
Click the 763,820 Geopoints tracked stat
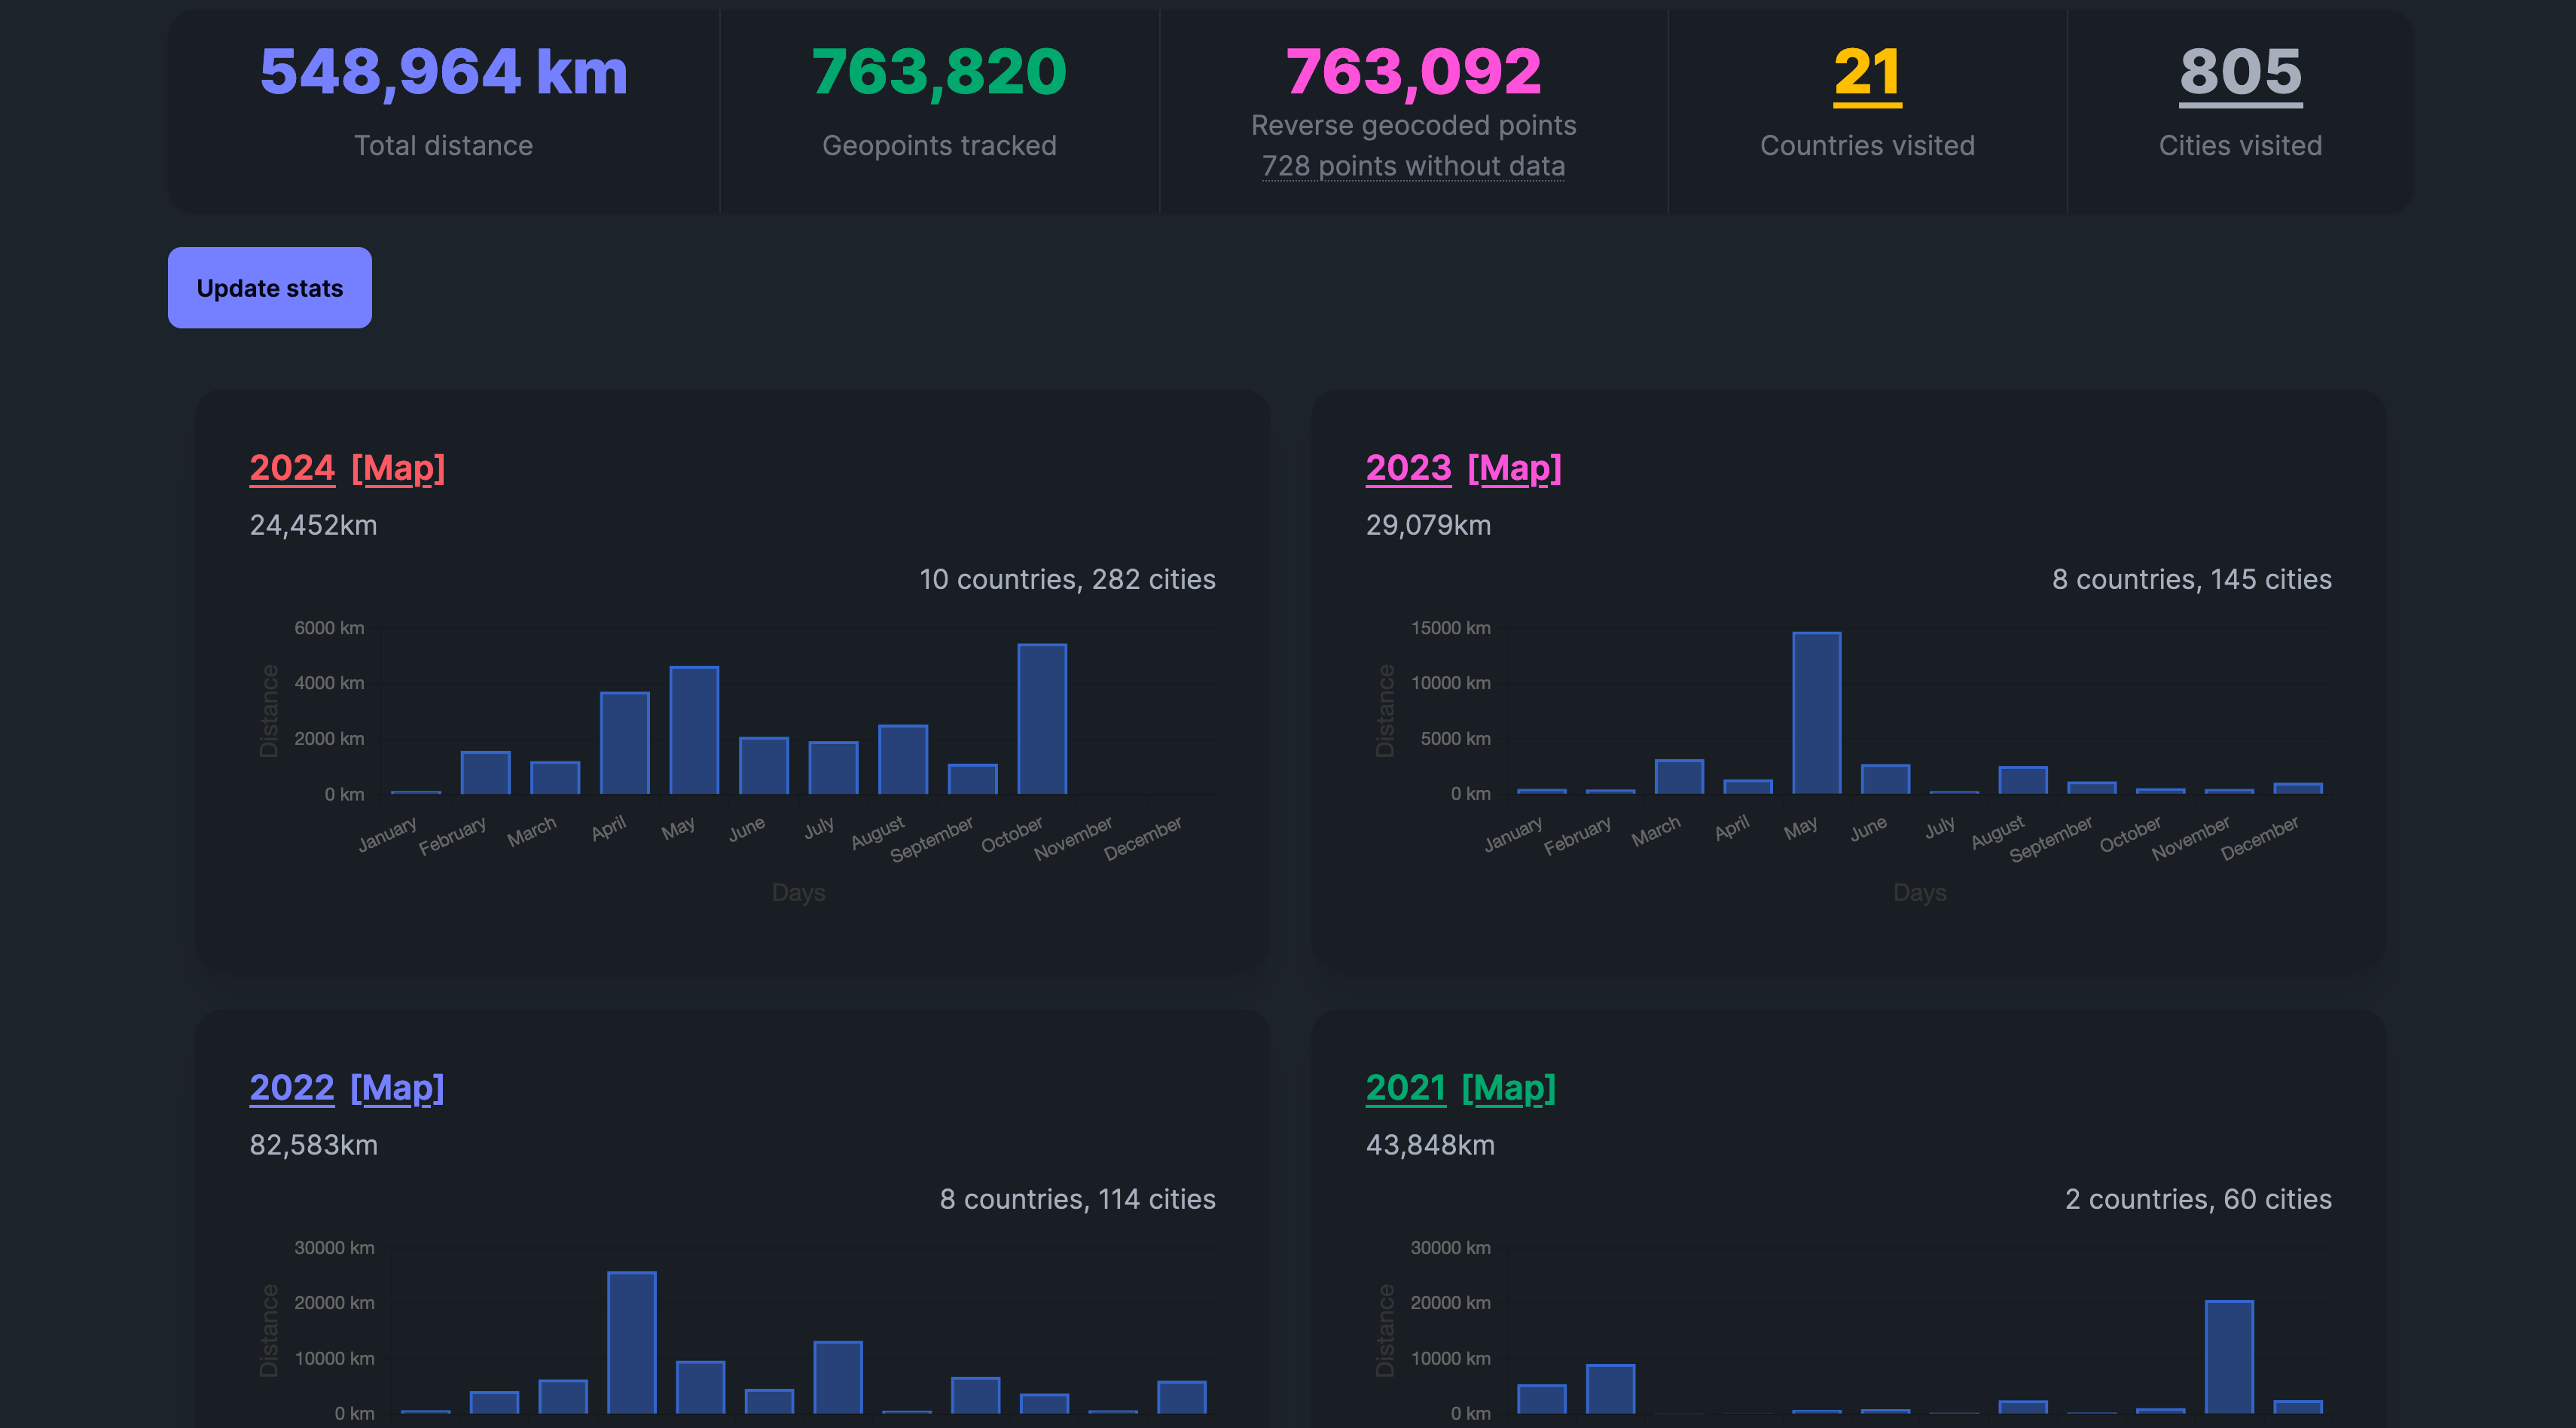click(x=939, y=71)
